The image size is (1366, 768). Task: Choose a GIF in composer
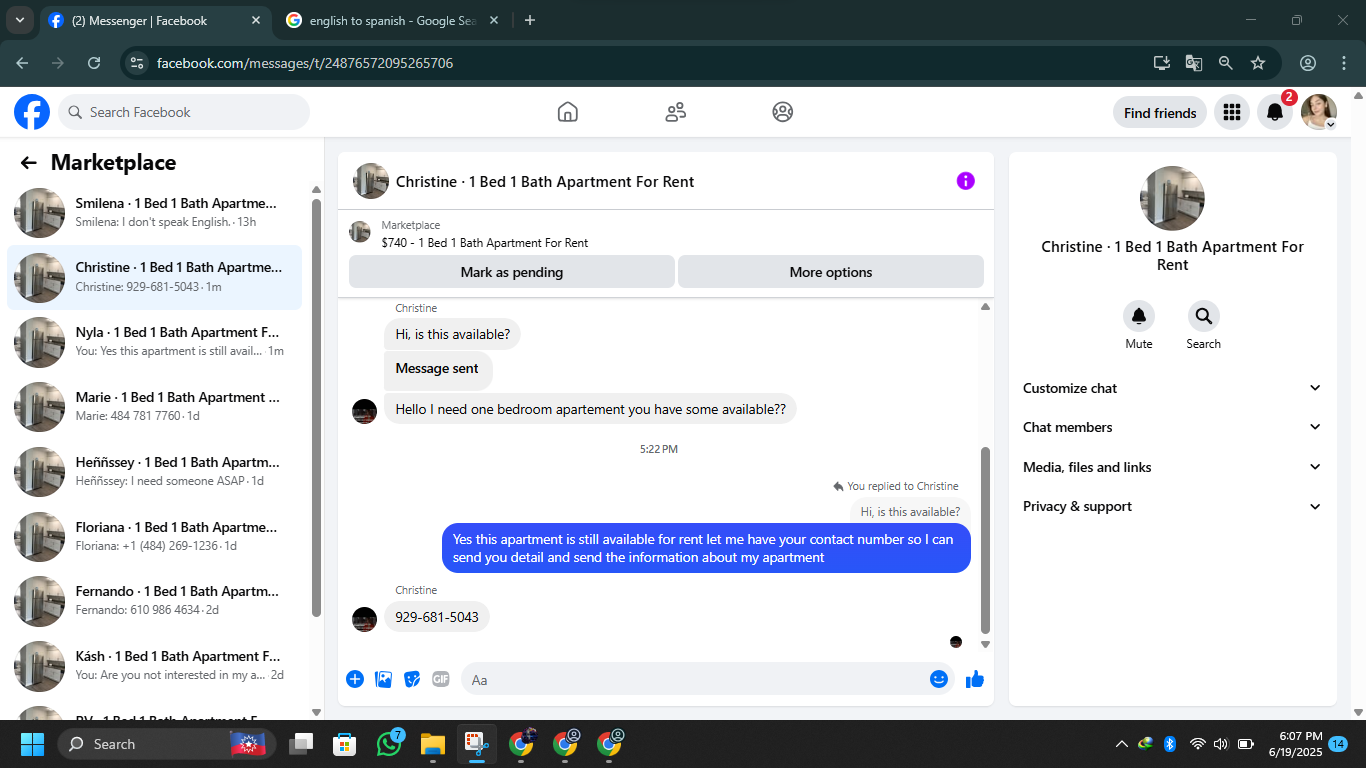441,679
